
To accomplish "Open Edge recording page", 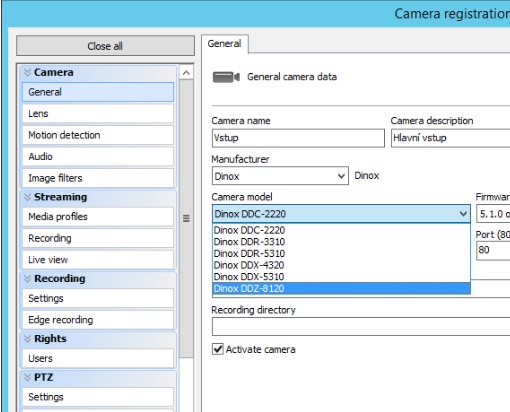I will coord(98,320).
